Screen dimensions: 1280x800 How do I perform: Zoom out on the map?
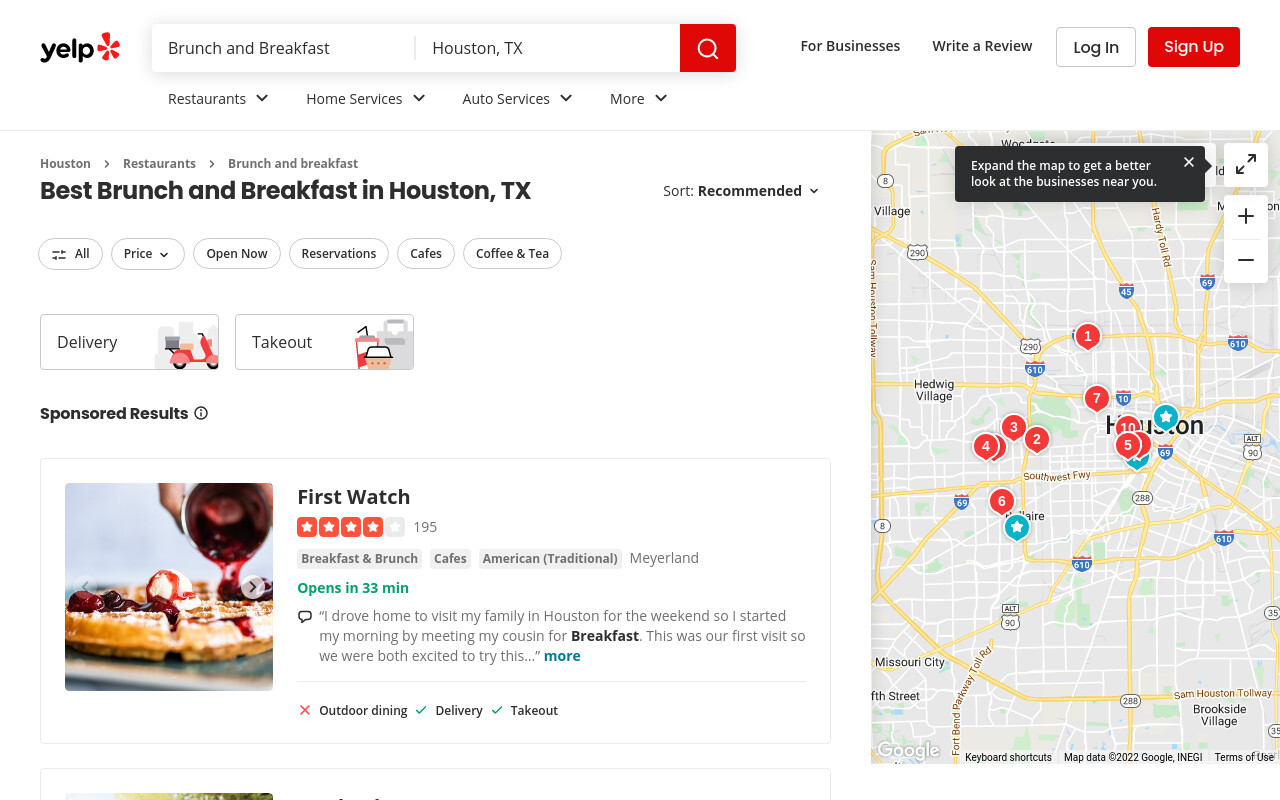(1246, 260)
